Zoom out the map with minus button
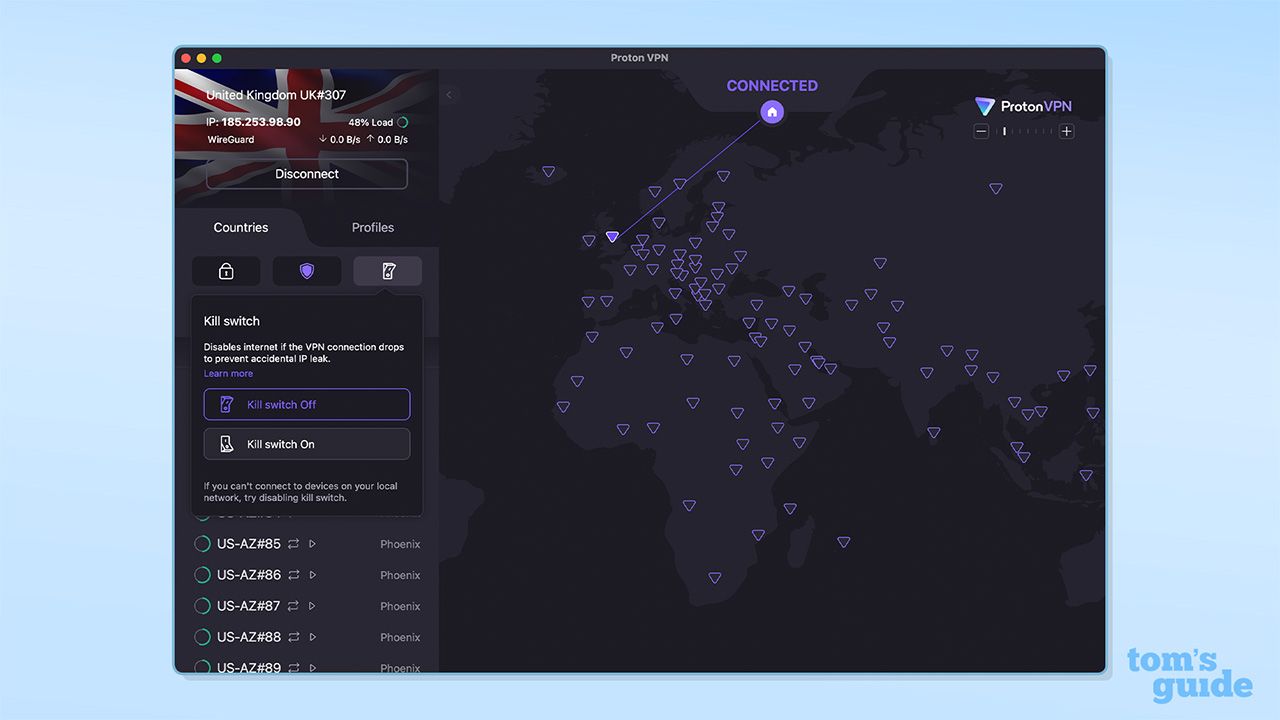 (981, 131)
